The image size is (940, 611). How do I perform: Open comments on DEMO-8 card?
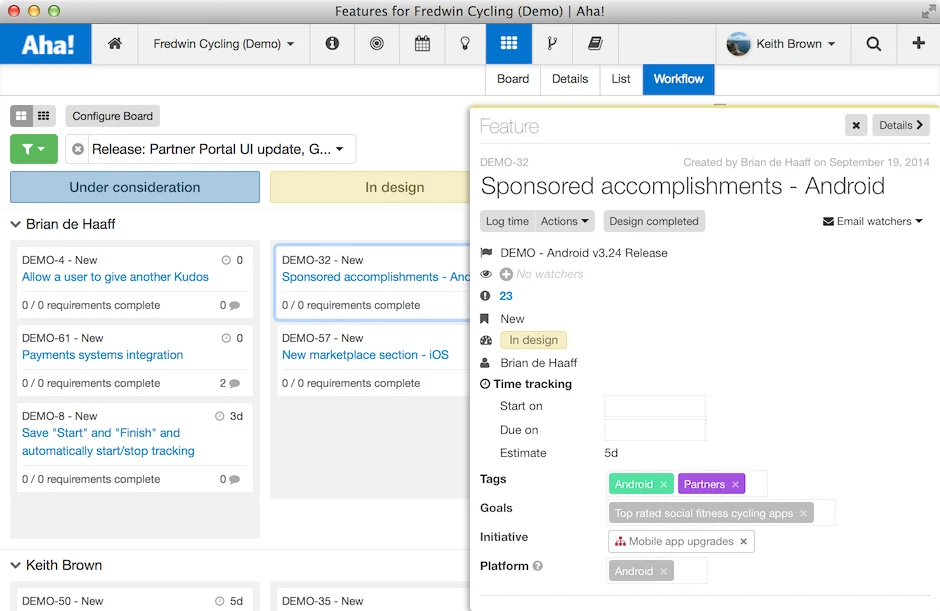[230, 479]
